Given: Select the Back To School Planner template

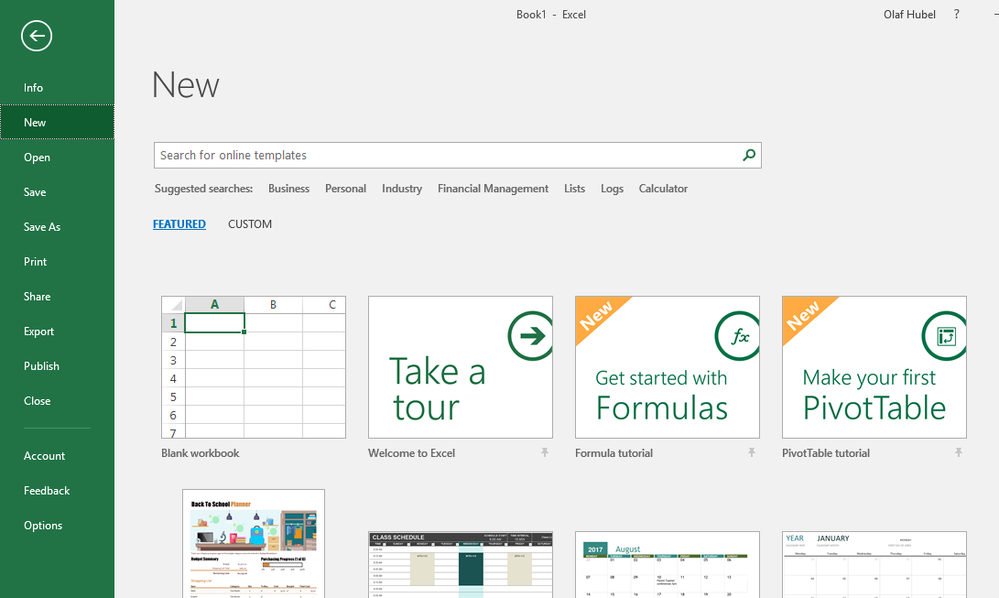Looking at the screenshot, I should click(254, 544).
